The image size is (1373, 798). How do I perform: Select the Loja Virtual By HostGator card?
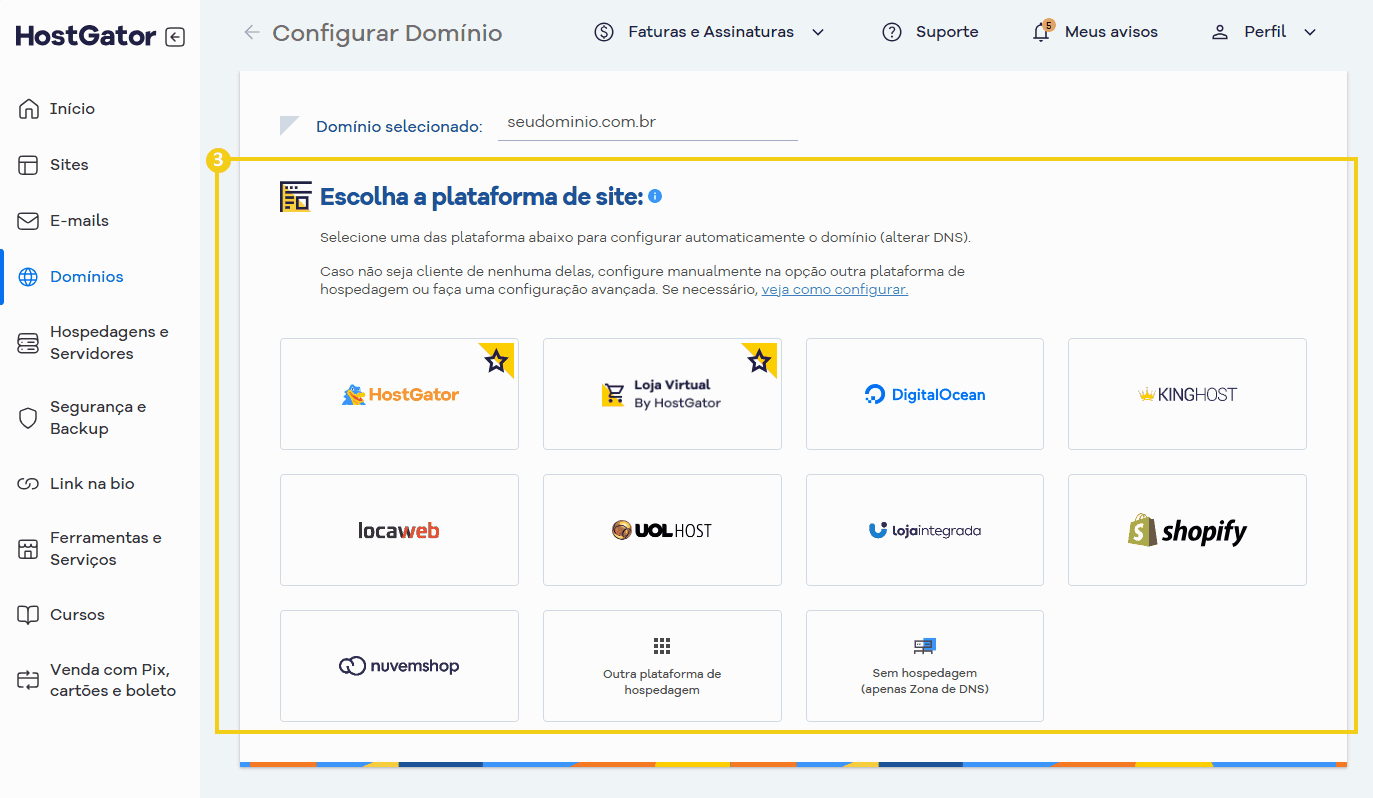tap(662, 394)
